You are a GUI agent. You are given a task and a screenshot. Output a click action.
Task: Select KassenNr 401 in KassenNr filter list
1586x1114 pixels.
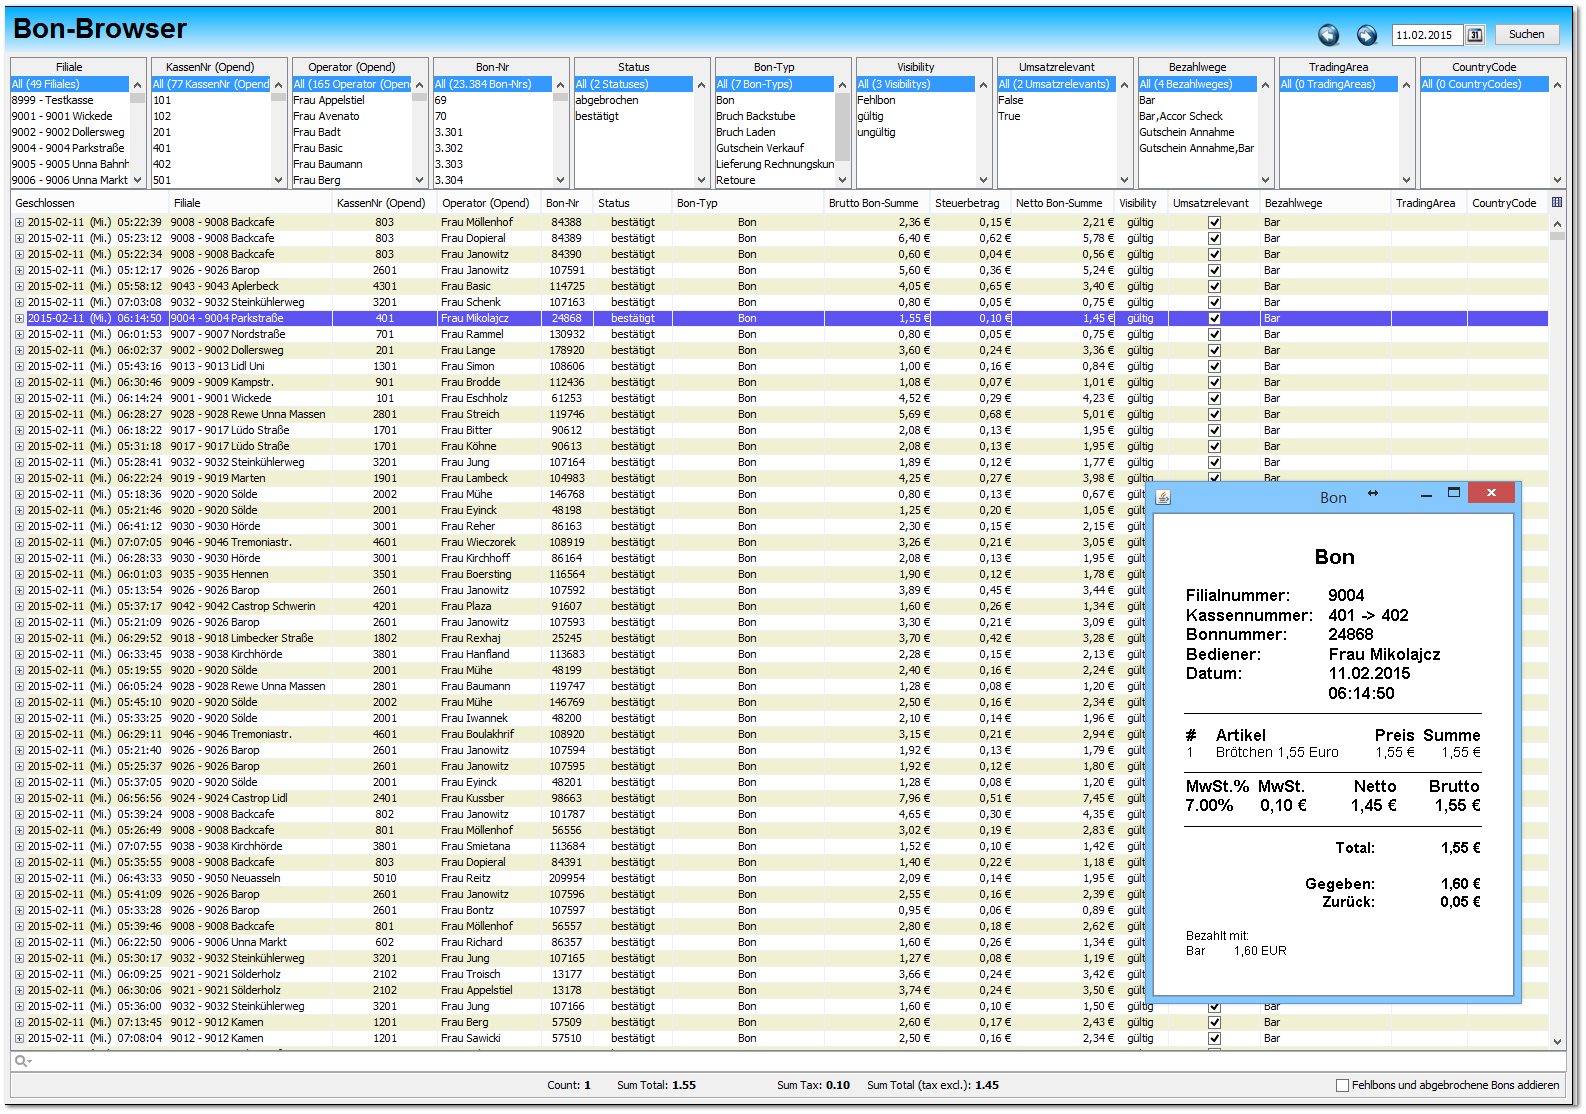tap(211, 148)
